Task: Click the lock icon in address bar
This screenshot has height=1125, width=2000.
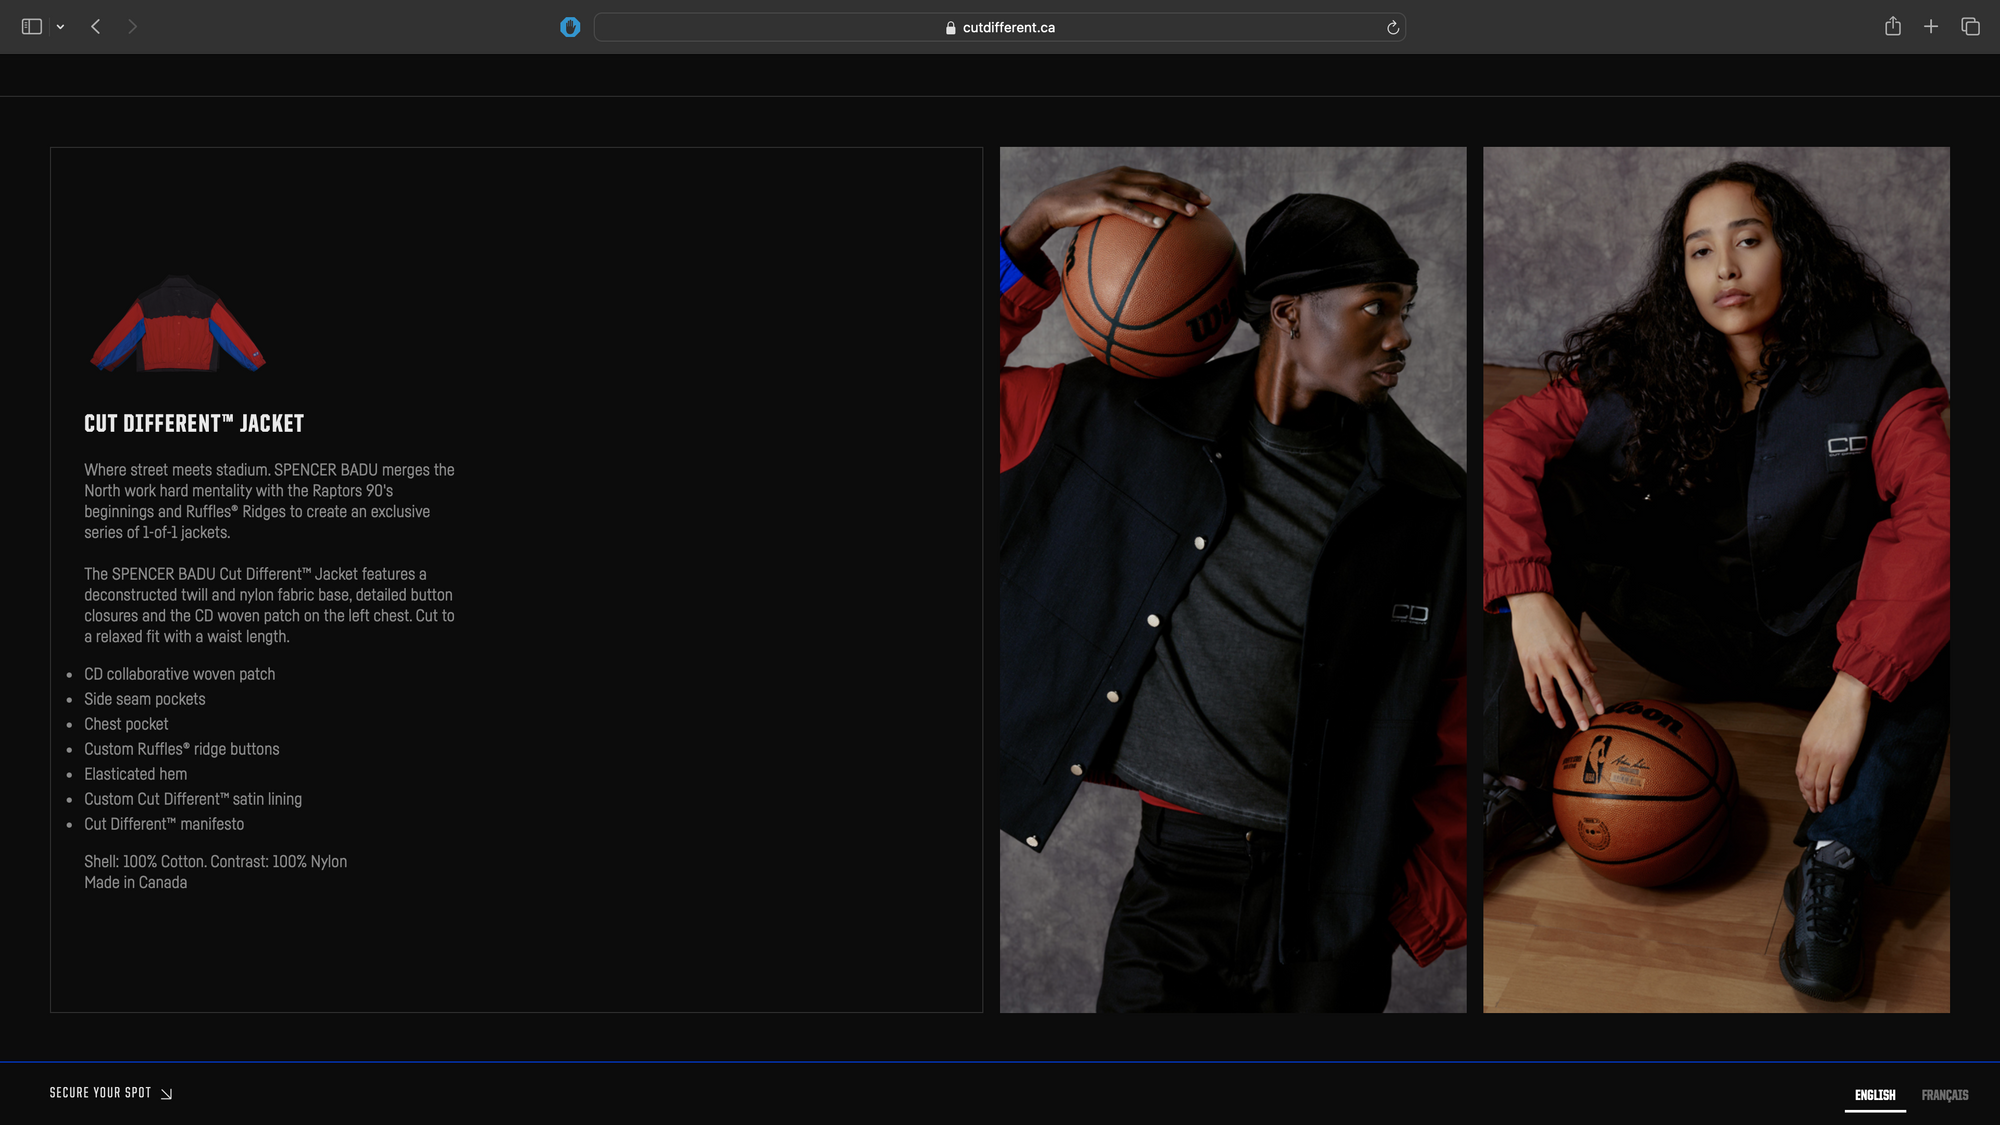Action: 950,28
